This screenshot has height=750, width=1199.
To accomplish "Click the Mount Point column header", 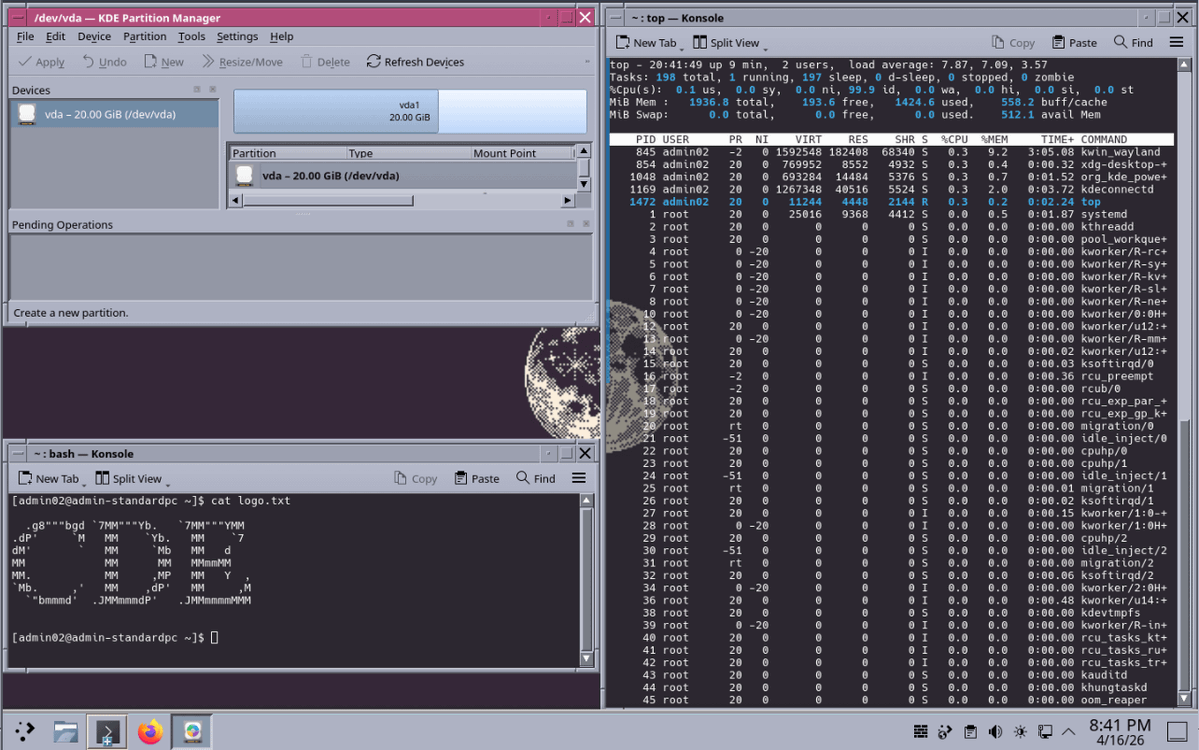I will [522, 153].
